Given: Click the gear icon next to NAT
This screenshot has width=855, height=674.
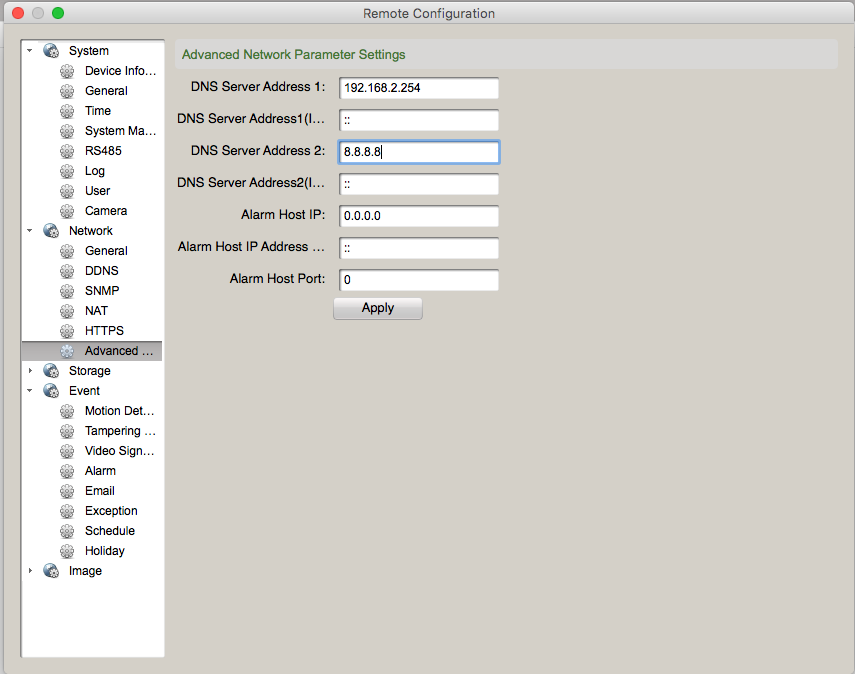Looking at the screenshot, I should click(67, 311).
